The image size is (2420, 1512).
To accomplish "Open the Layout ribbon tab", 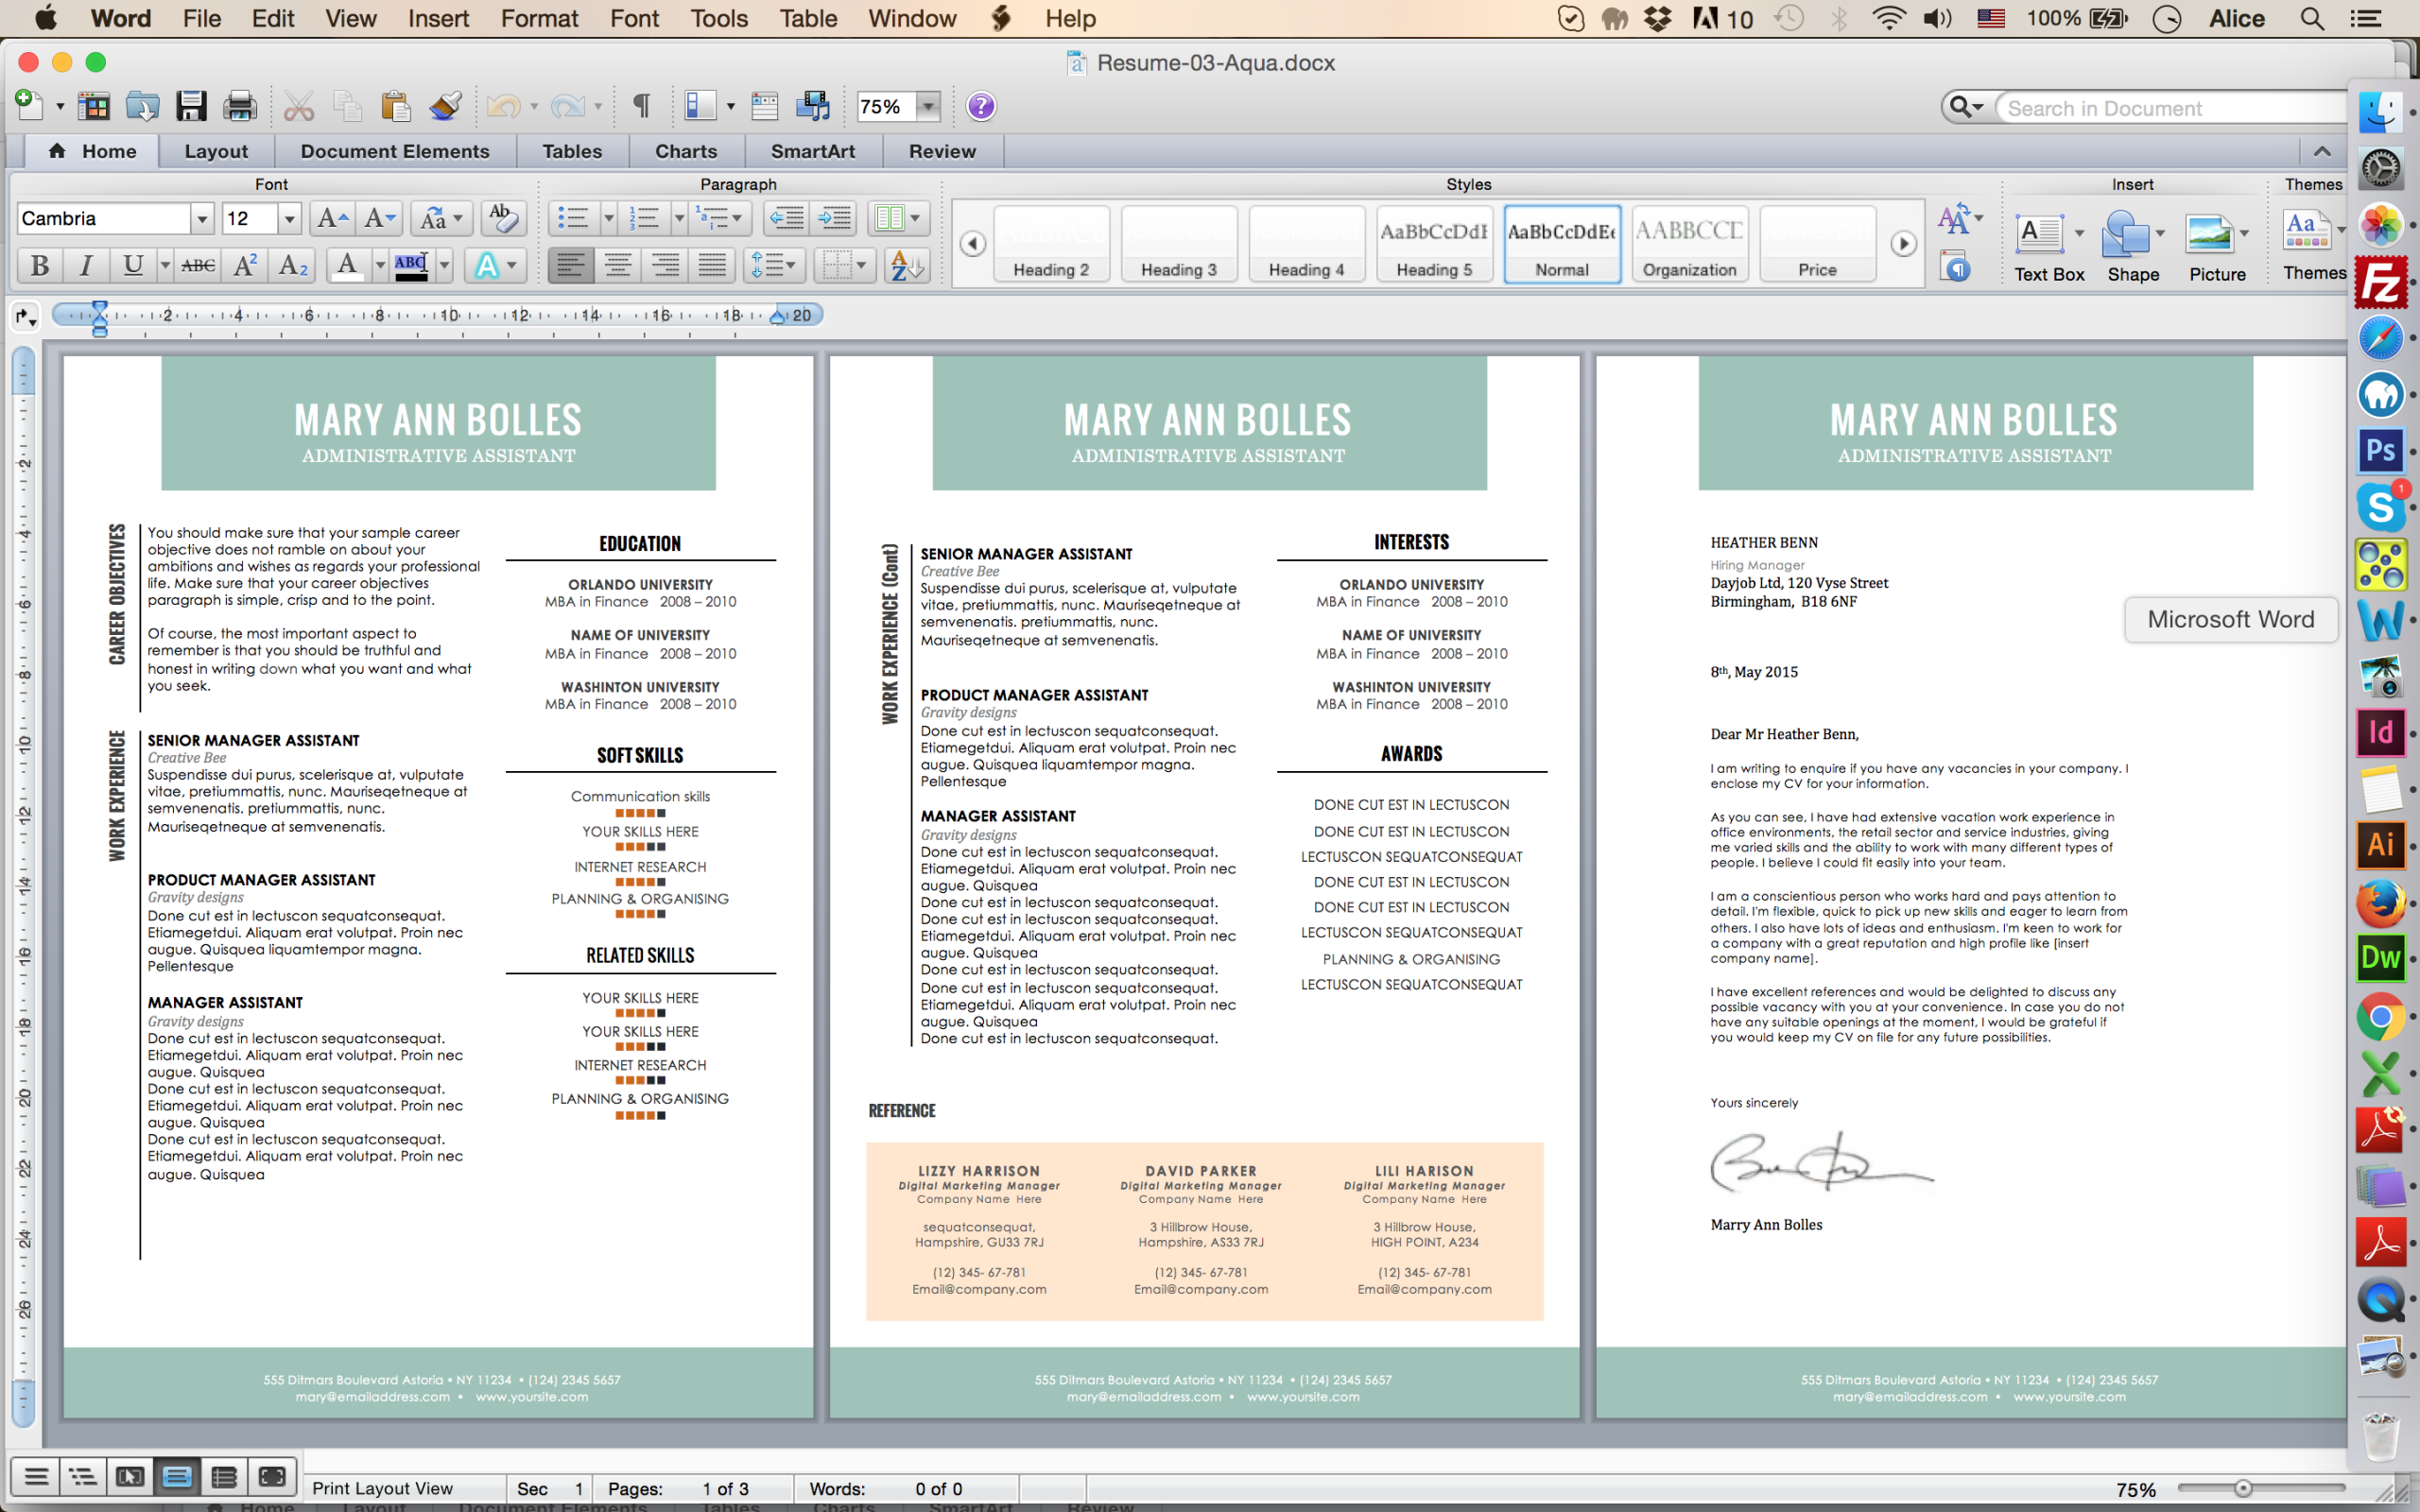I will [x=216, y=151].
